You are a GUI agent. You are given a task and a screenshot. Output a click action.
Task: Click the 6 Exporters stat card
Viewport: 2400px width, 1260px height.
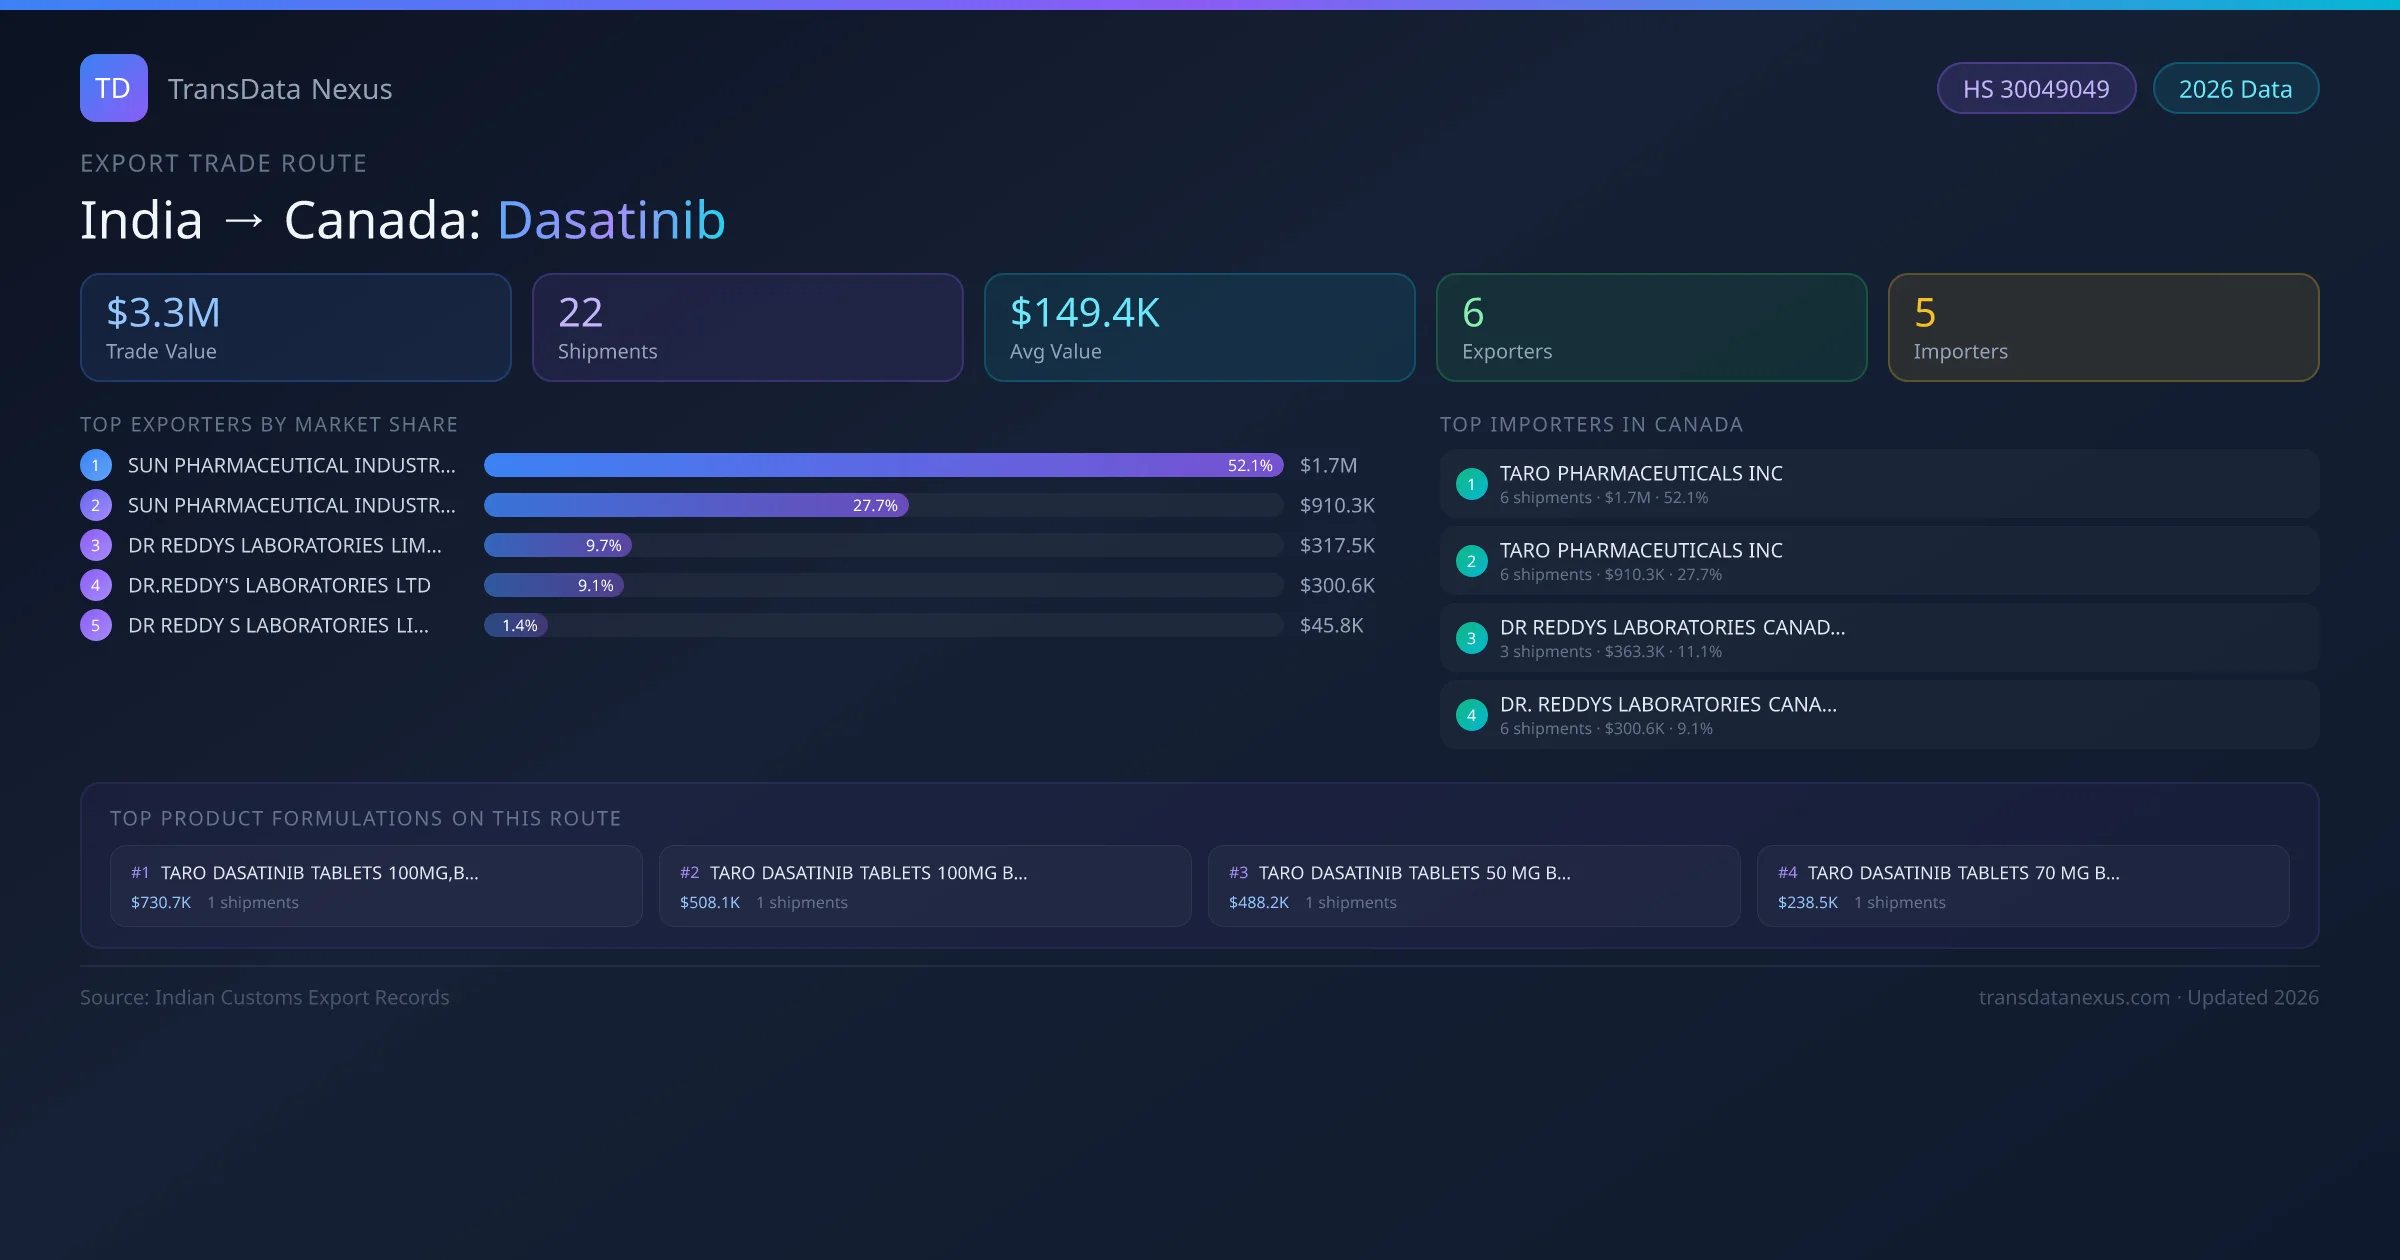click(1651, 328)
